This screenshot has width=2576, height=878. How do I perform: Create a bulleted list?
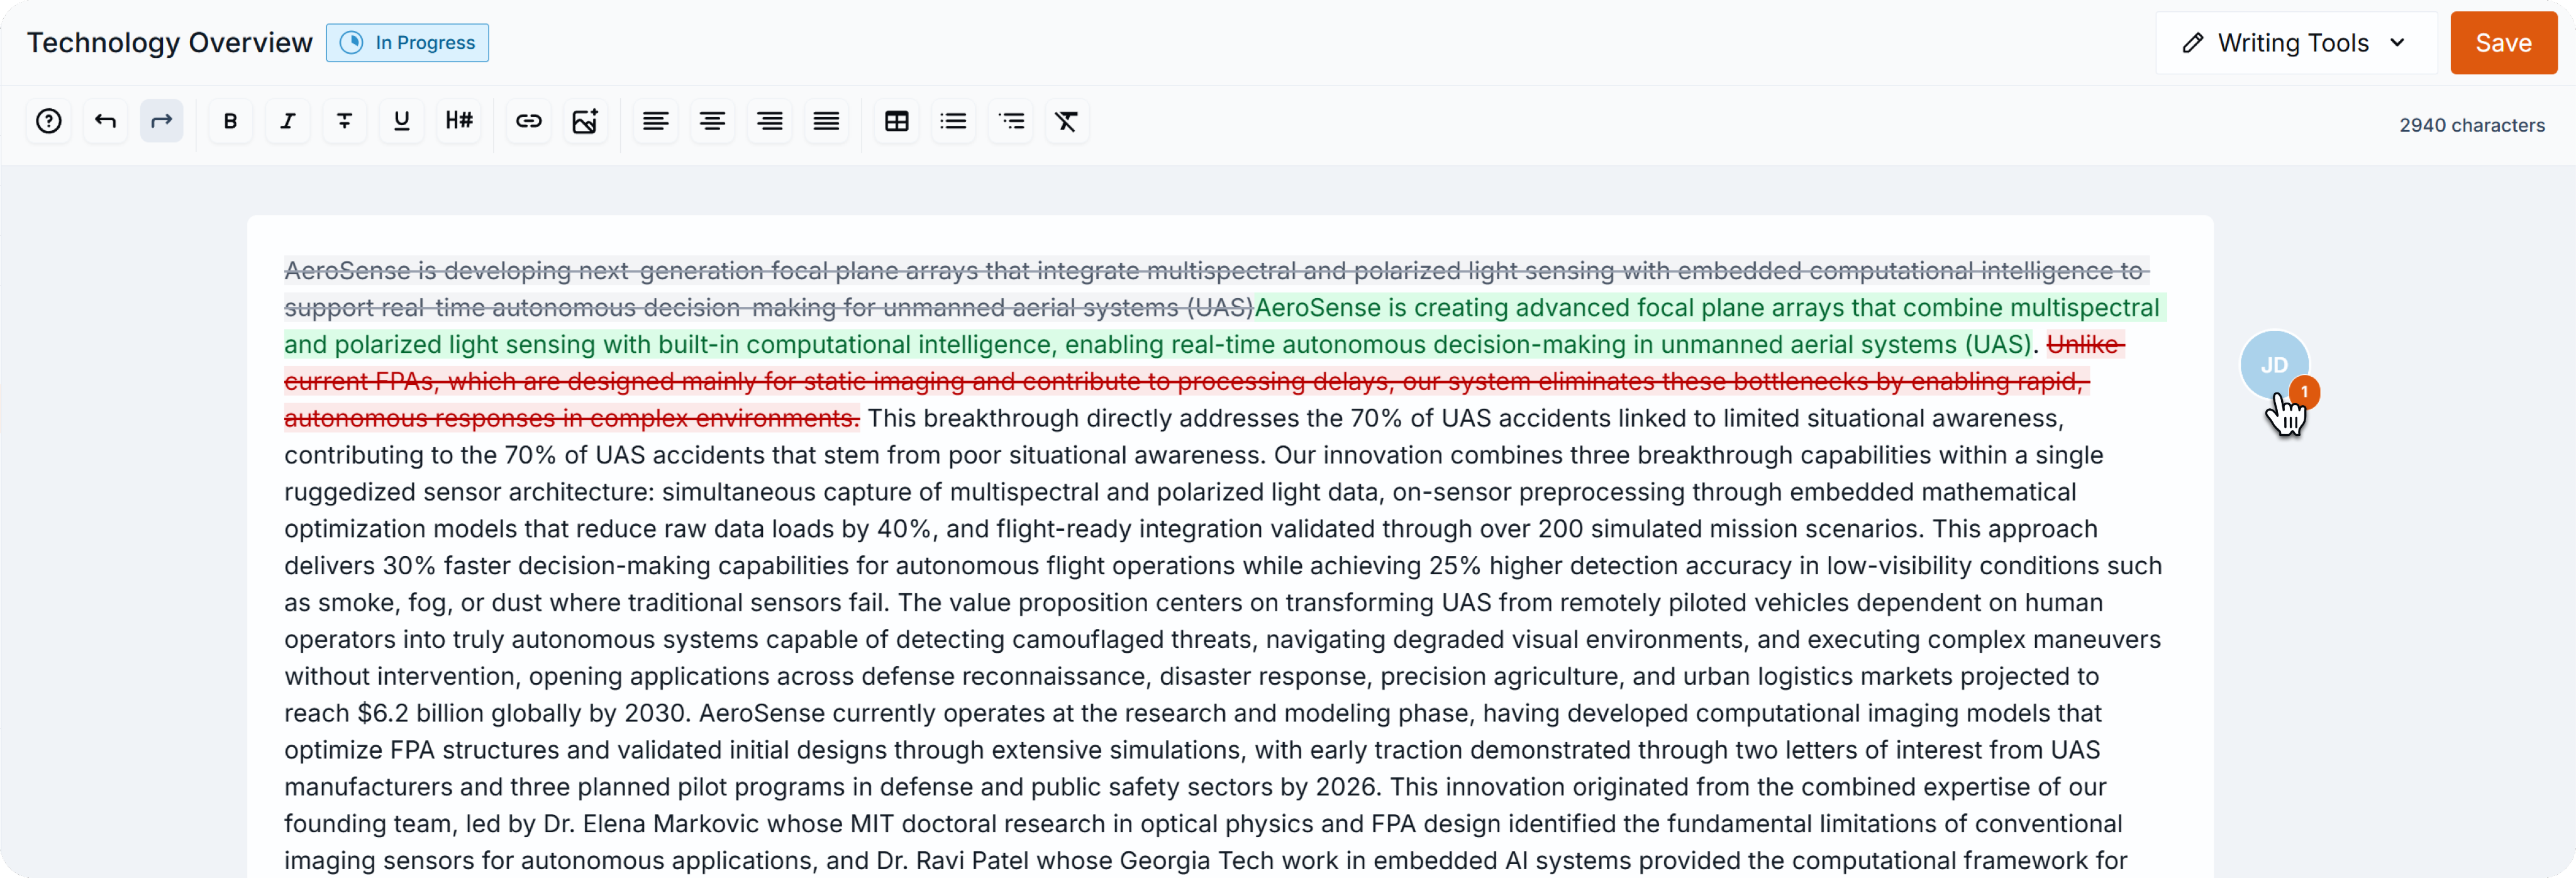pos(954,122)
